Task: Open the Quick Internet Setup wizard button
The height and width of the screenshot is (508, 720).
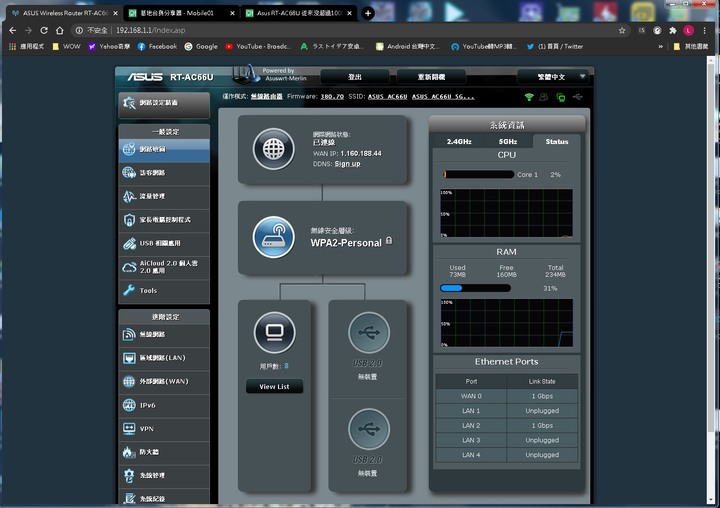Action: pos(164,103)
